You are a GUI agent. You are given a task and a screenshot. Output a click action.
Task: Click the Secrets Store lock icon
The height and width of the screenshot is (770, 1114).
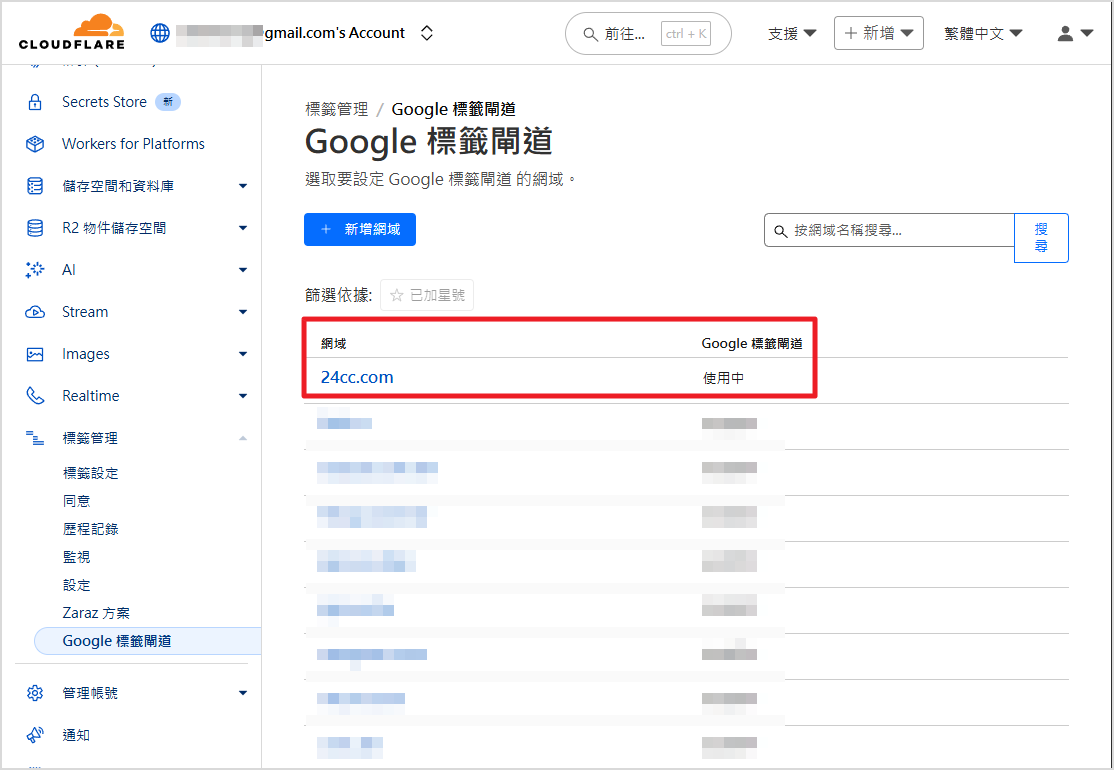pos(35,102)
